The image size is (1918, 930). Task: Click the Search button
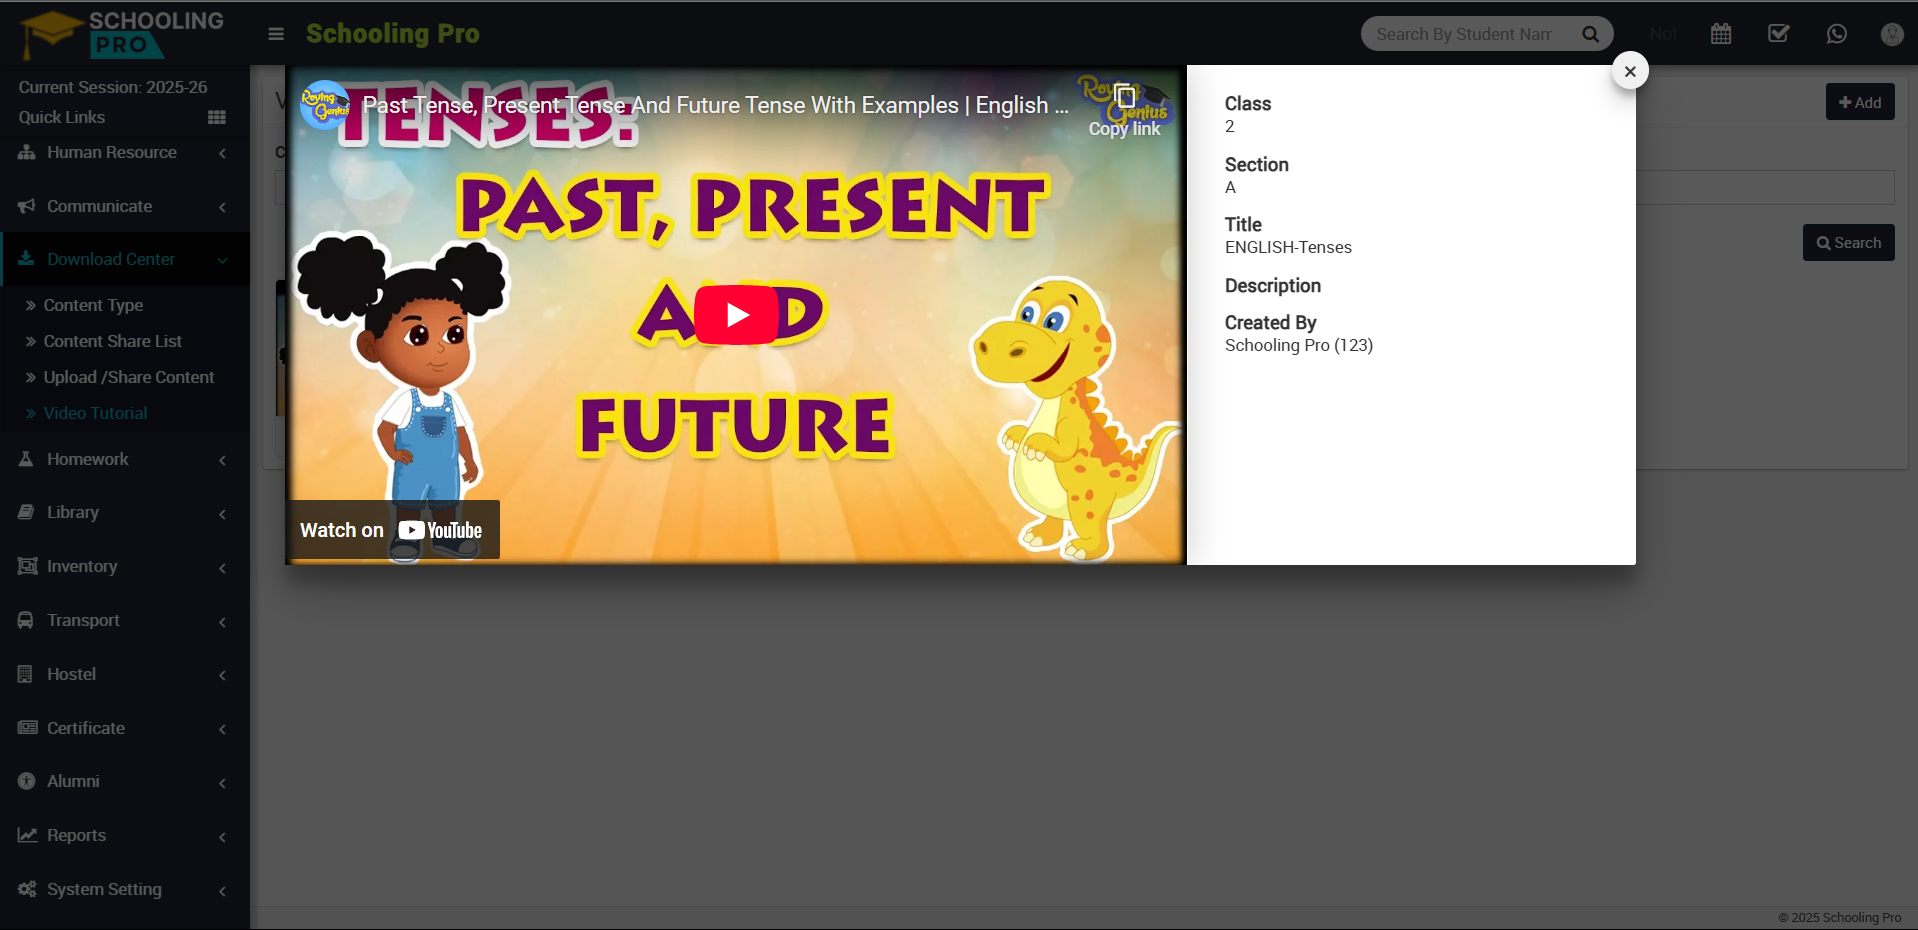pyautogui.click(x=1849, y=243)
